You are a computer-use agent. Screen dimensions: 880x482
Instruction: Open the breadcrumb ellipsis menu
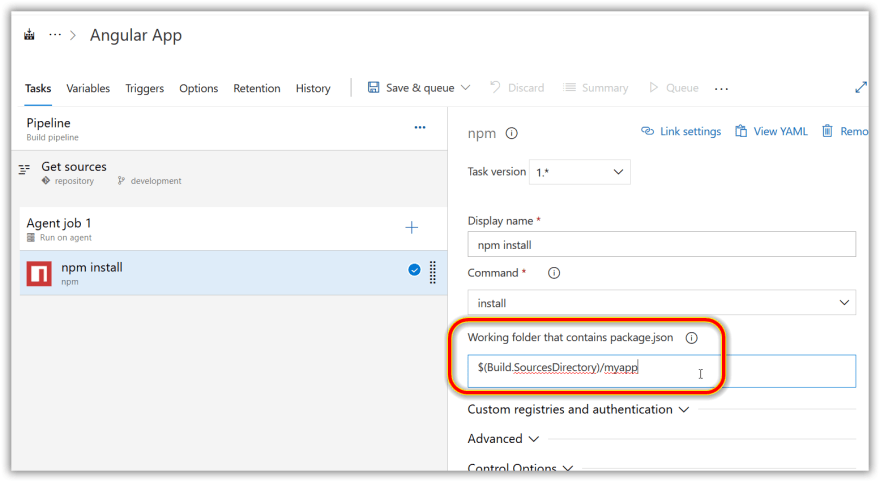(54, 35)
